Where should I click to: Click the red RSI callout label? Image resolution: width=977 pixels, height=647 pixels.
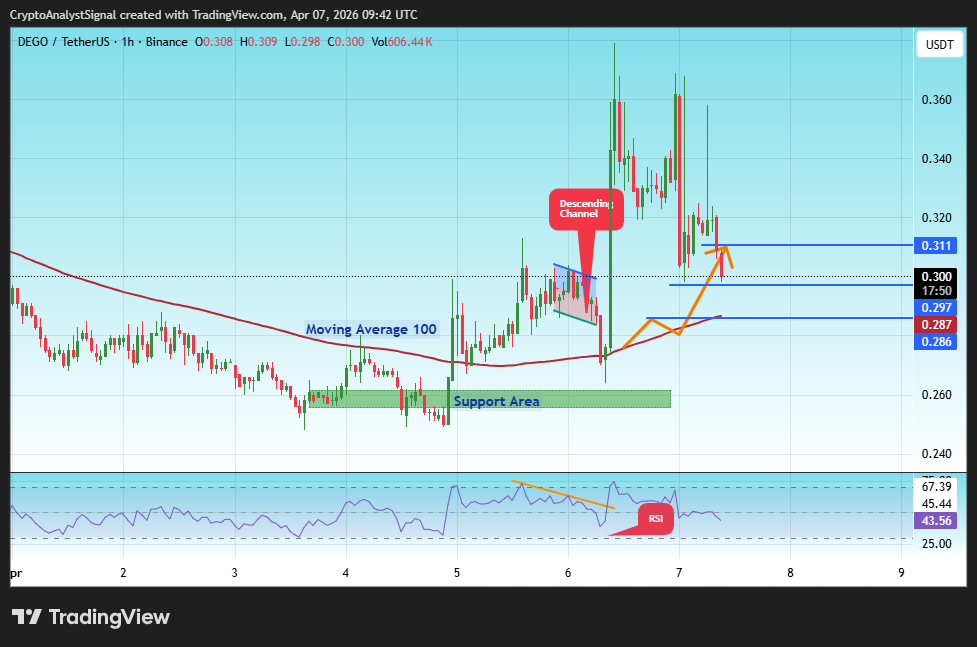[655, 519]
